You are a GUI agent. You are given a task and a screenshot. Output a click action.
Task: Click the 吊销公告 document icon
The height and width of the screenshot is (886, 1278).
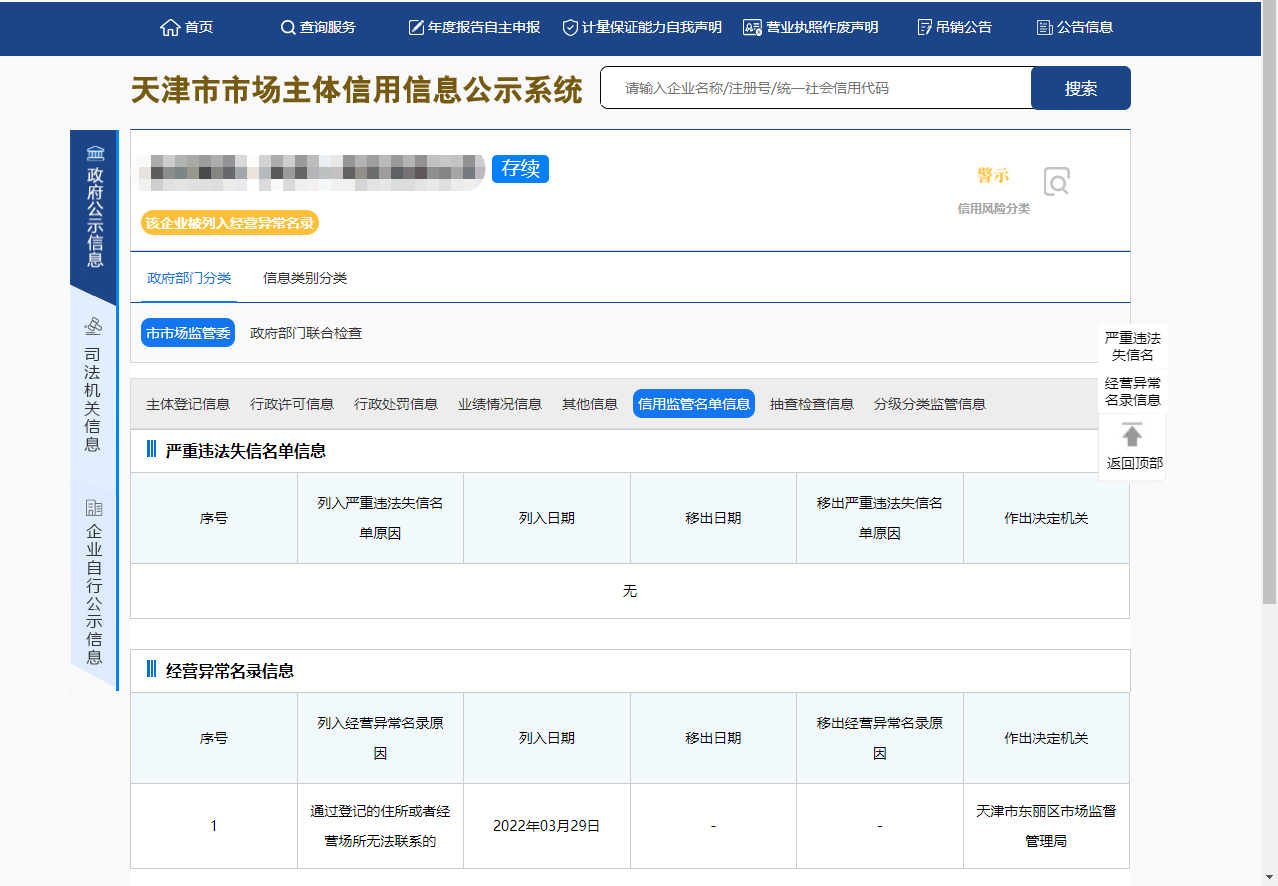pos(925,28)
